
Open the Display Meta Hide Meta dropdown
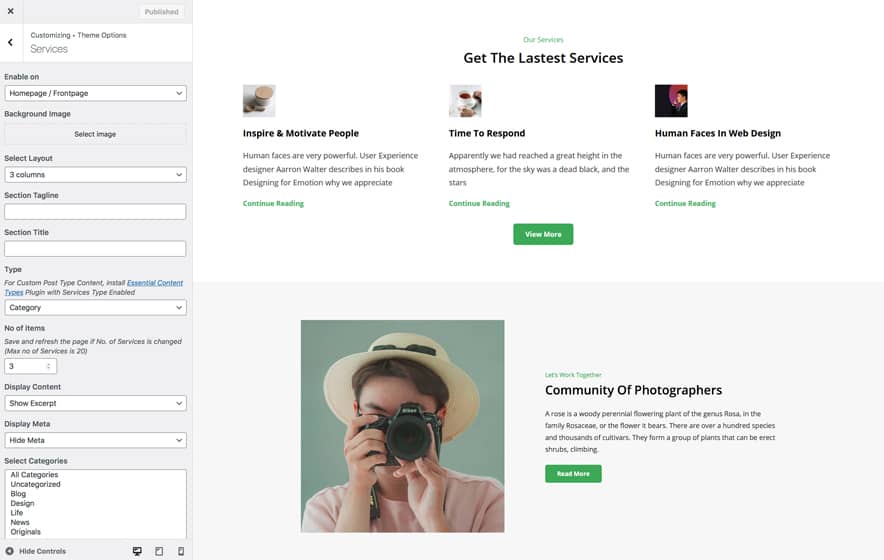coord(95,440)
